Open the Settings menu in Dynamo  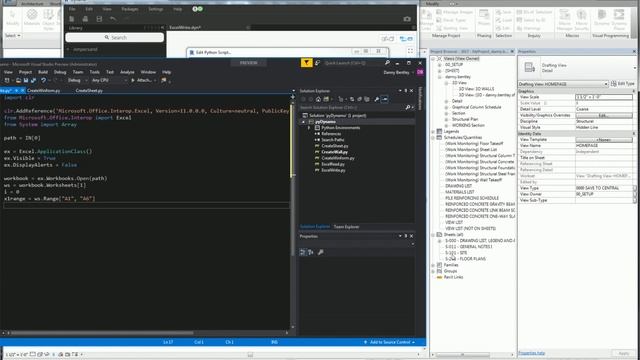tap(155, 9)
